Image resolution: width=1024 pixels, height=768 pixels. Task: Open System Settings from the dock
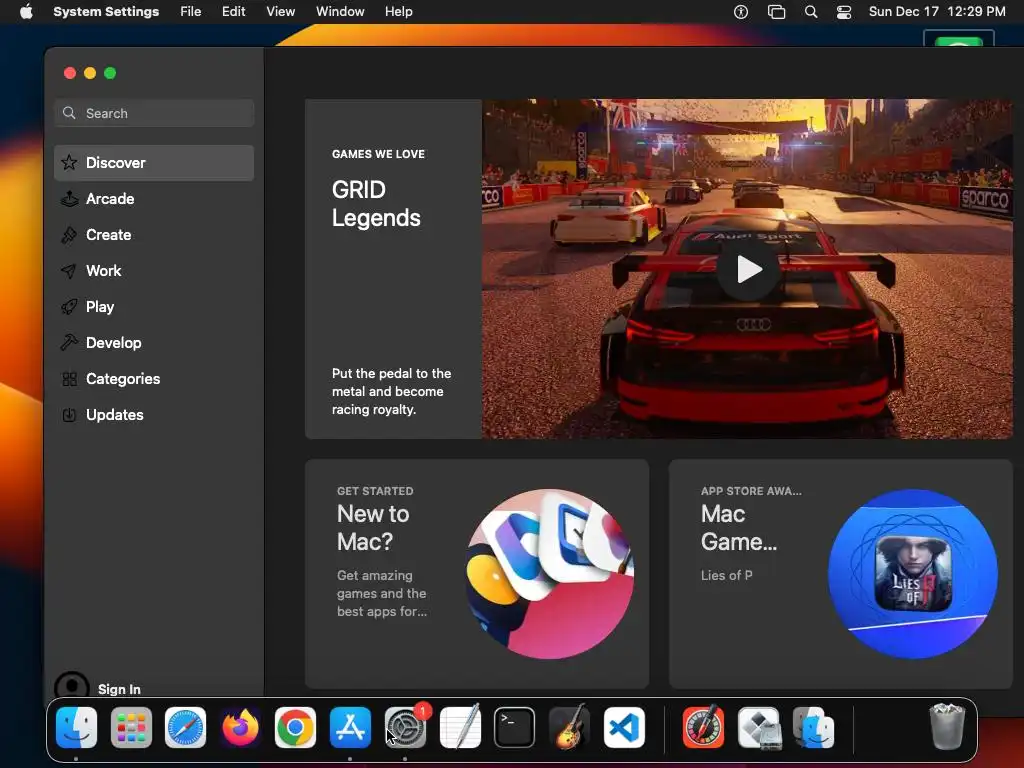(405, 727)
